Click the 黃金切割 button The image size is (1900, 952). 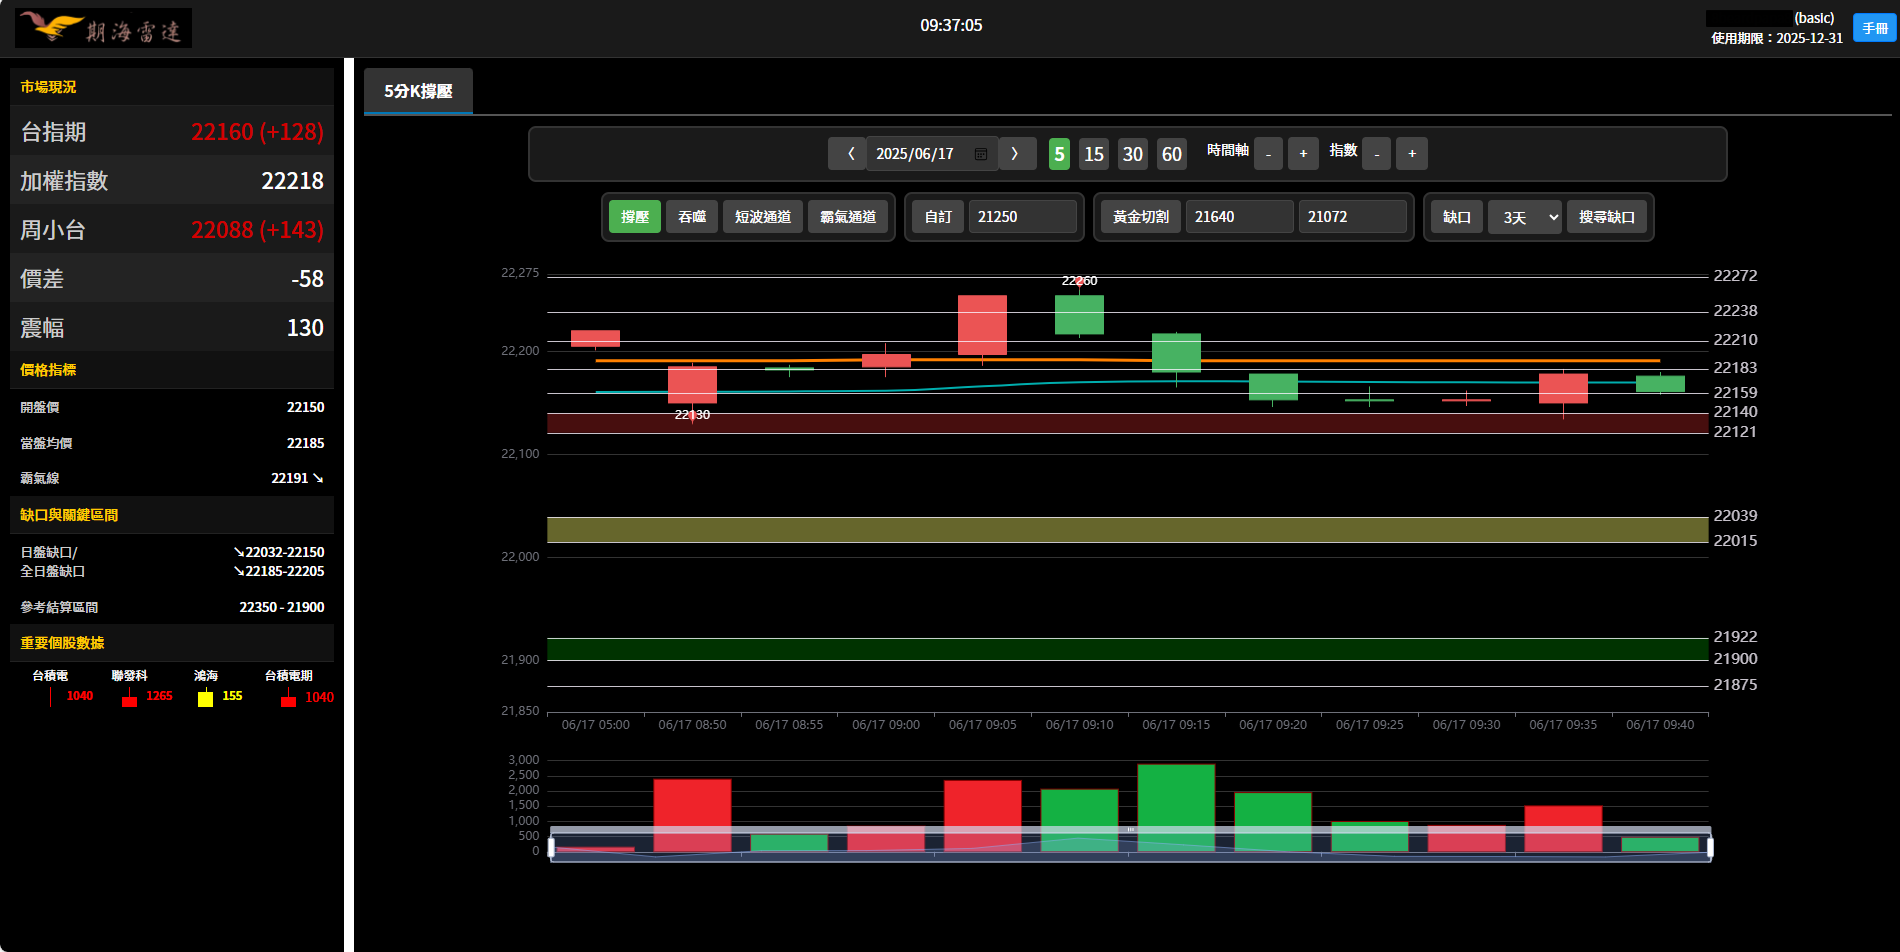(1140, 217)
